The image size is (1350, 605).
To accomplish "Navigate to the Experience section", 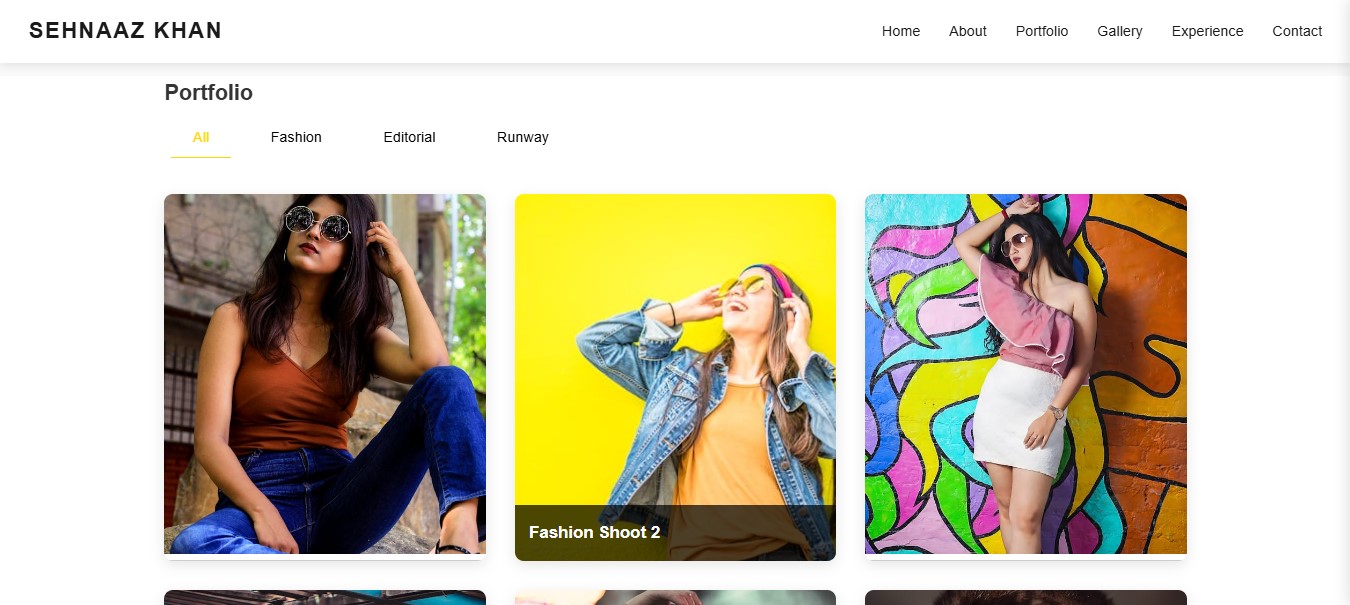I will [x=1207, y=31].
